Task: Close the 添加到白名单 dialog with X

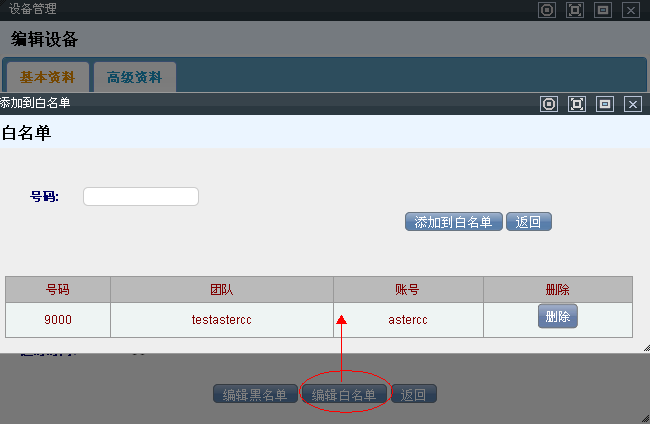Action: tap(632, 104)
